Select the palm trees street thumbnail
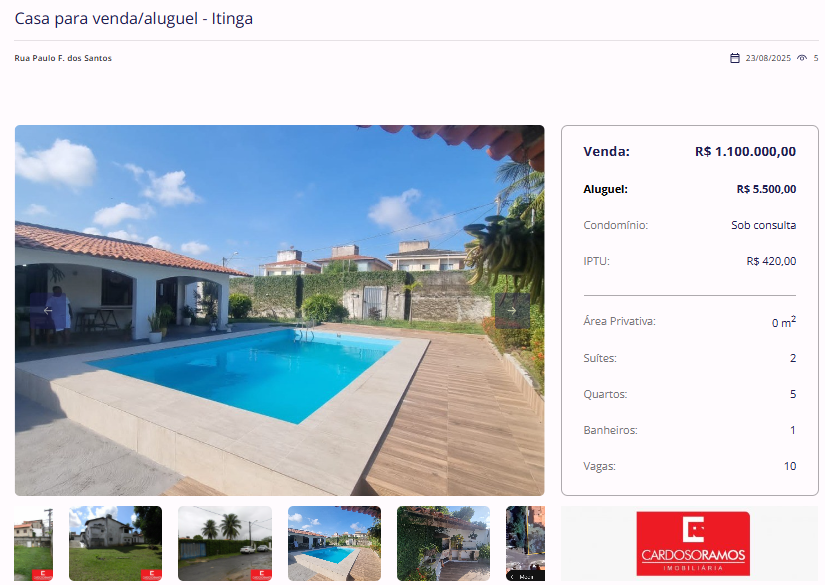This screenshot has height=585, width=825. click(225, 543)
